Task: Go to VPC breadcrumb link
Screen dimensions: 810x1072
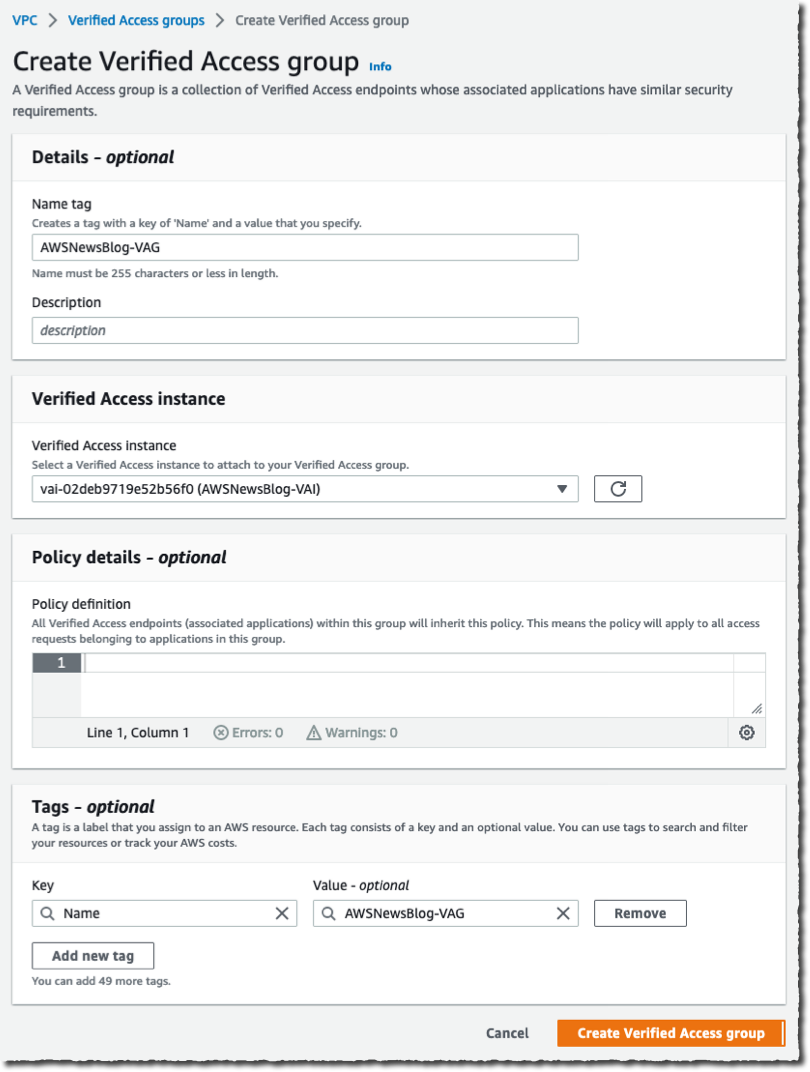Action: tap(25, 20)
